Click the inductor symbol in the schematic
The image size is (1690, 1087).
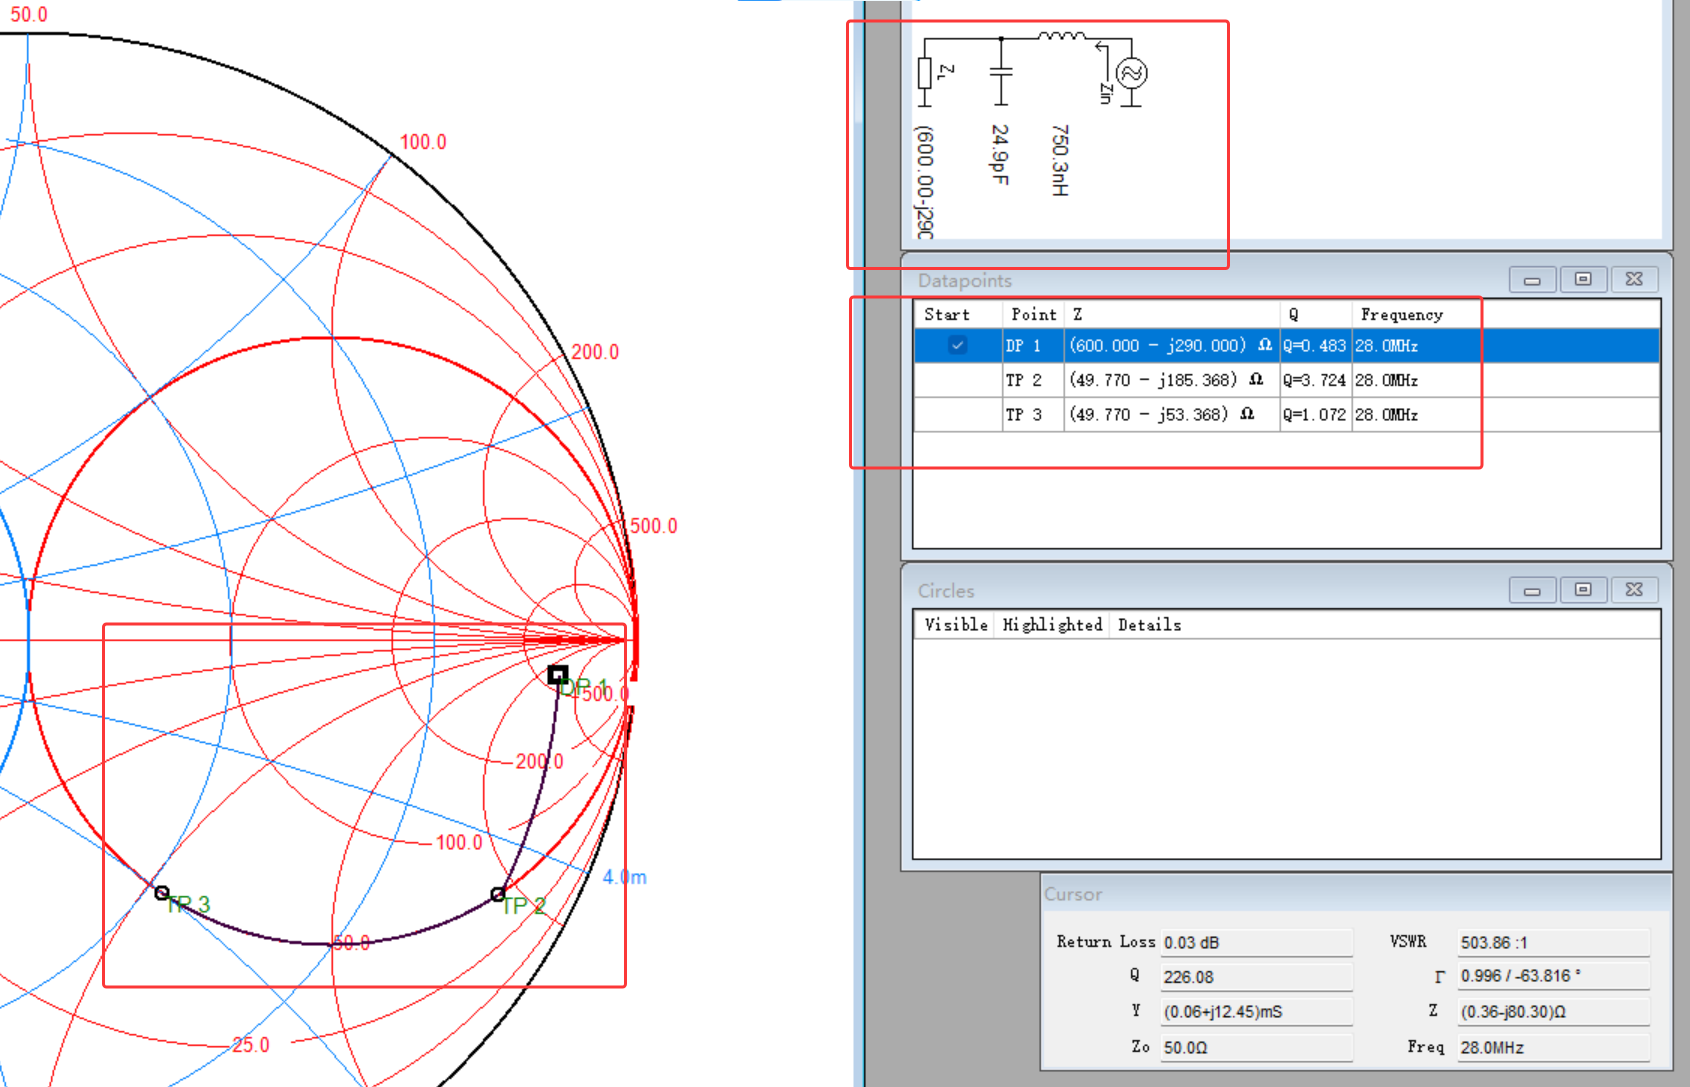point(1060,37)
